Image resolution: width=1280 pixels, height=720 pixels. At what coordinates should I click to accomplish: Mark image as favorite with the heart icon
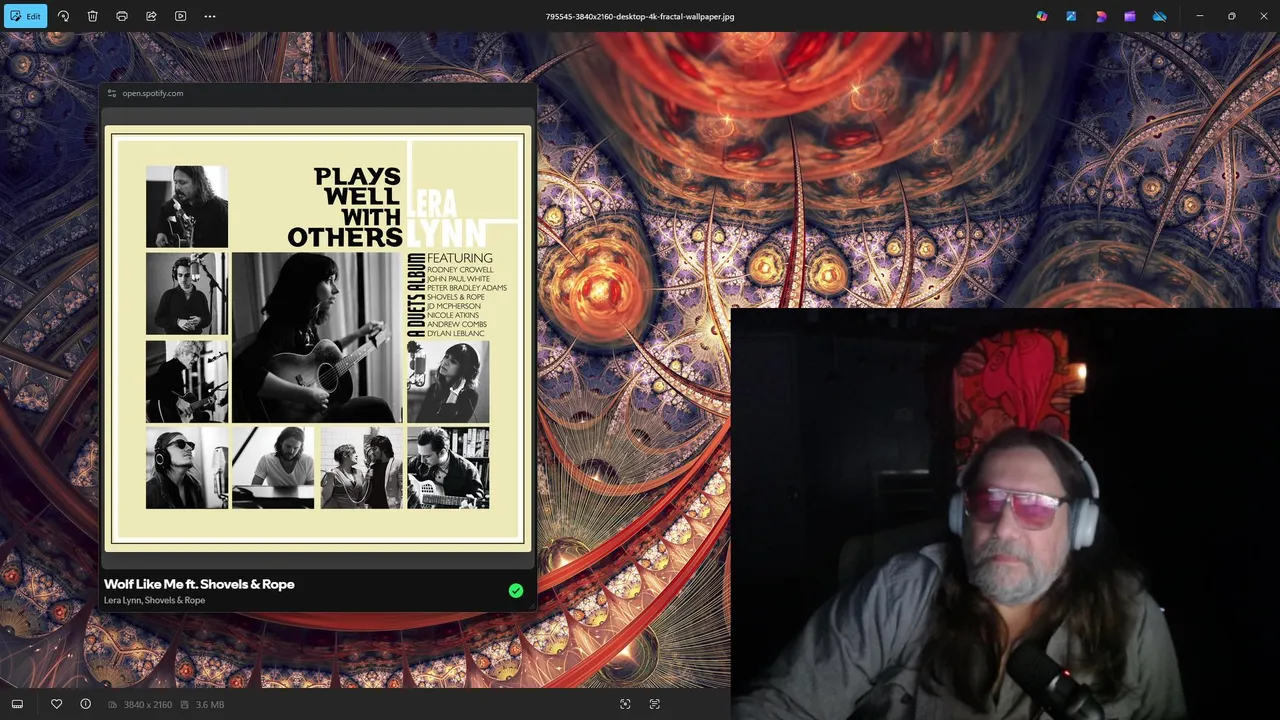(x=56, y=704)
